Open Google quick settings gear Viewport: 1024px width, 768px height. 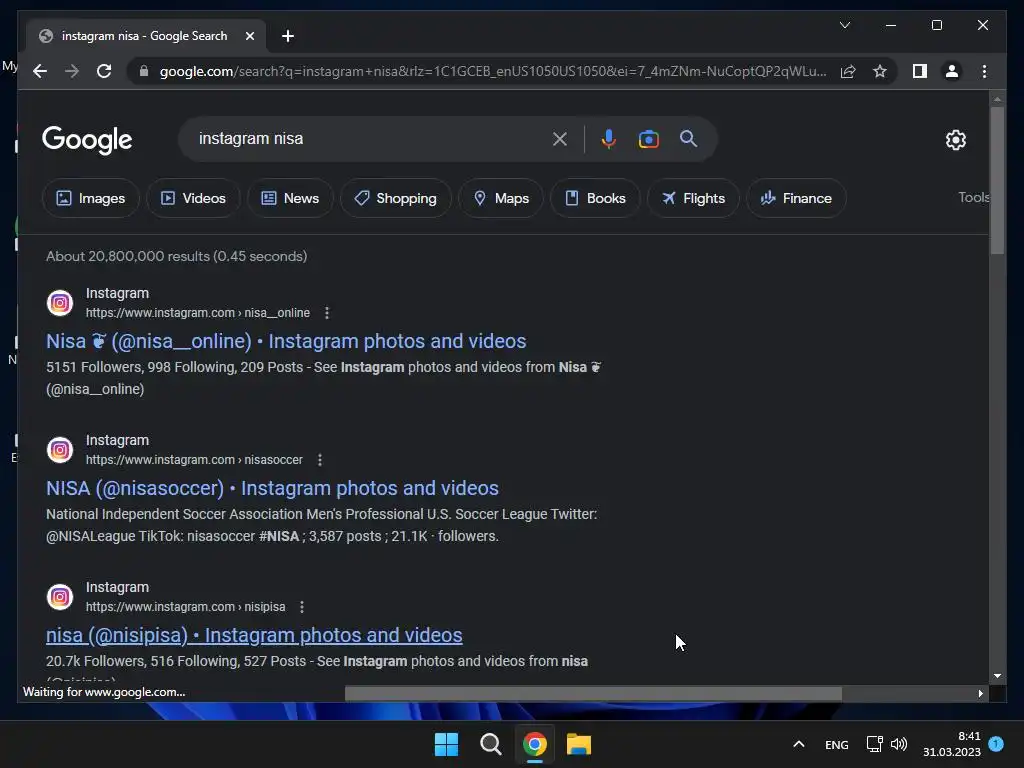(x=955, y=139)
